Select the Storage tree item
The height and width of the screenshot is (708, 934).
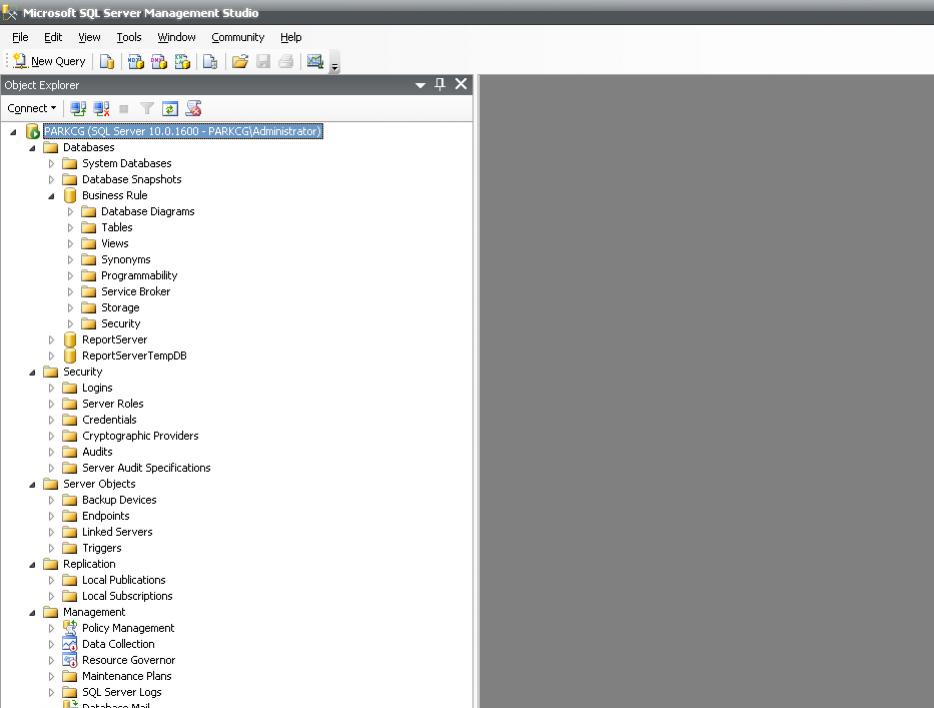[x=120, y=307]
